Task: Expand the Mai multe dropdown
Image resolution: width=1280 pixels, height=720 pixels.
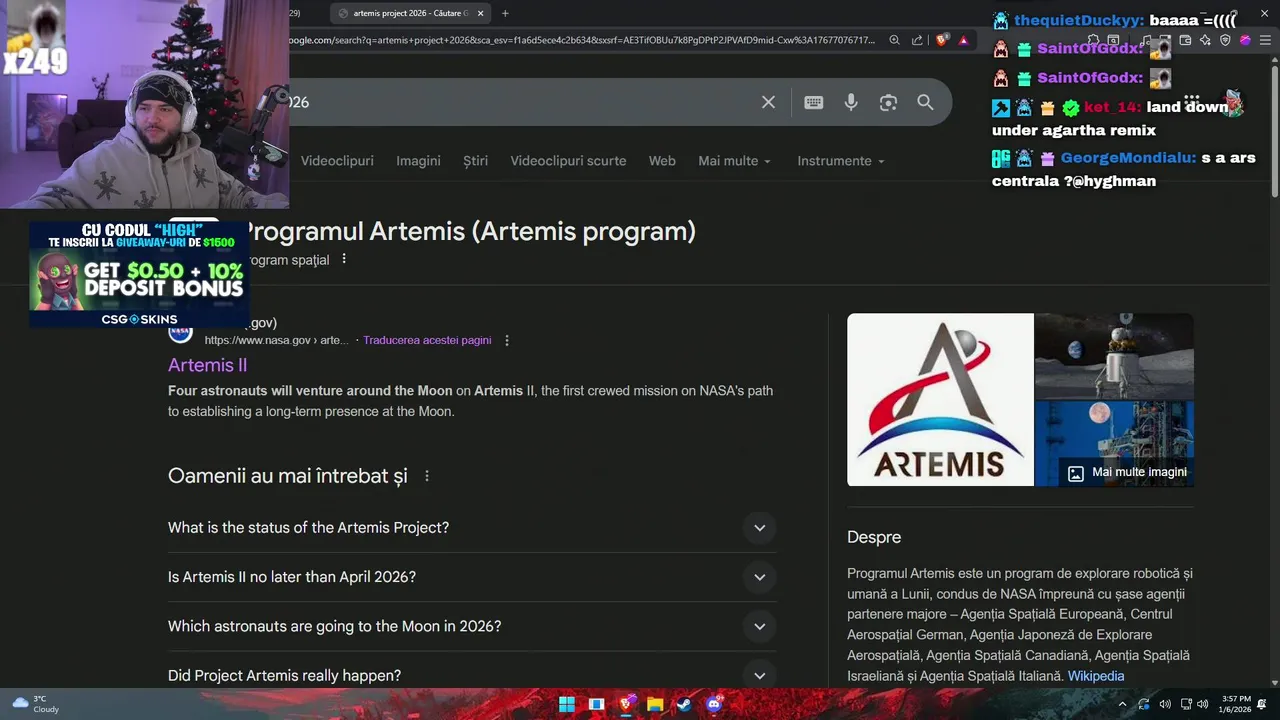Action: [x=735, y=161]
